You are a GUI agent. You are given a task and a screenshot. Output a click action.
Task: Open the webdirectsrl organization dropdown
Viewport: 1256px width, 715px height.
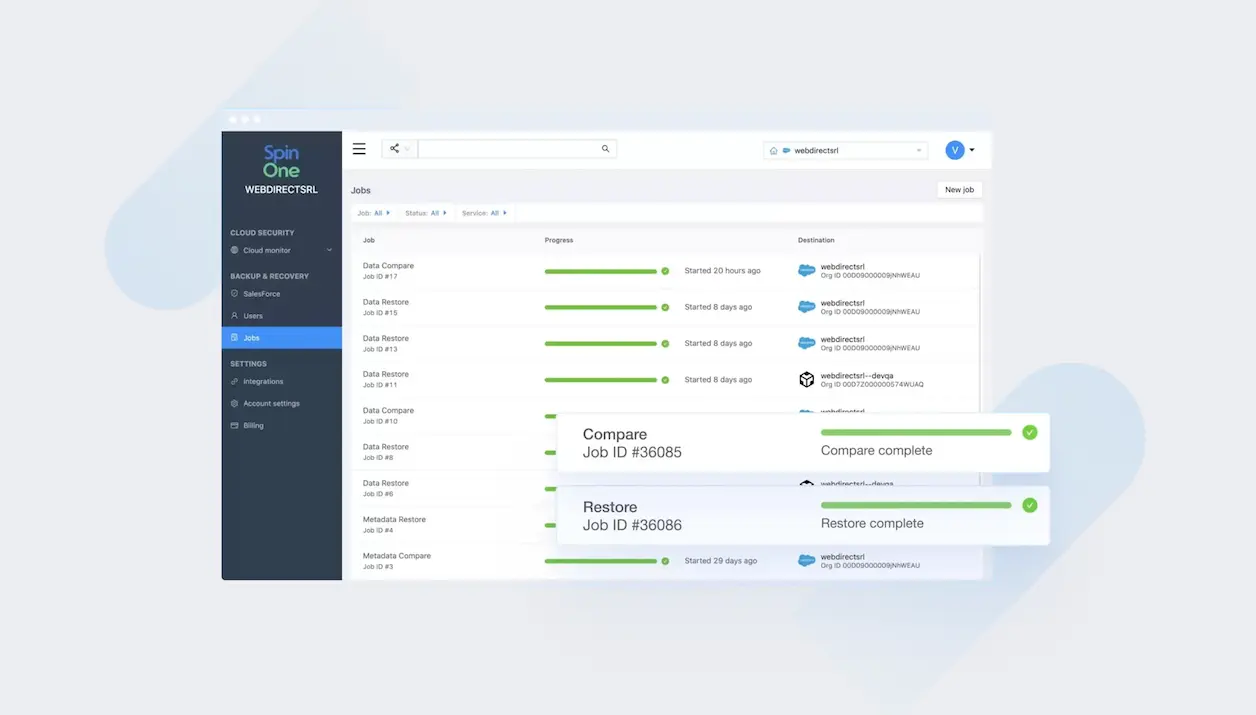[846, 151]
